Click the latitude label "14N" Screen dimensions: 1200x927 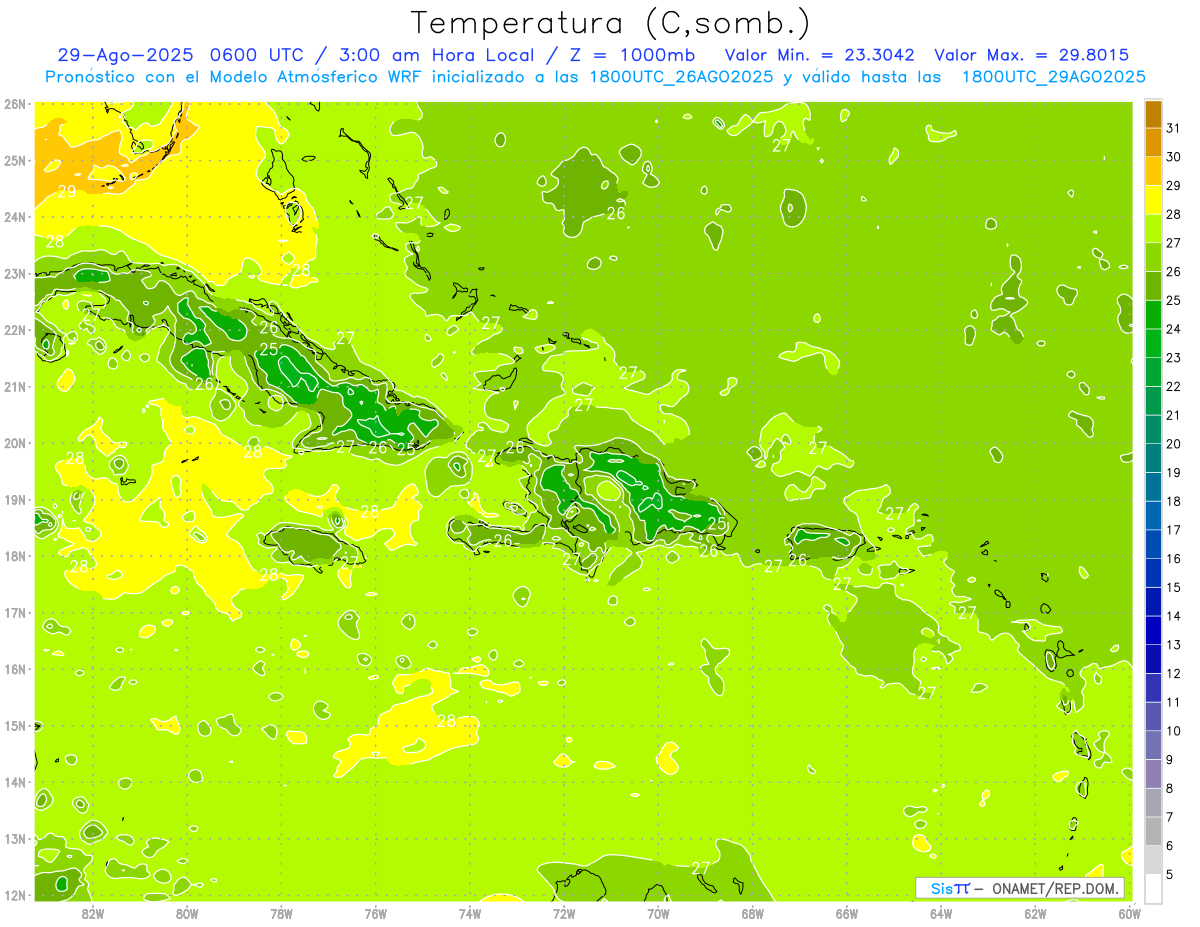click(x=14, y=782)
